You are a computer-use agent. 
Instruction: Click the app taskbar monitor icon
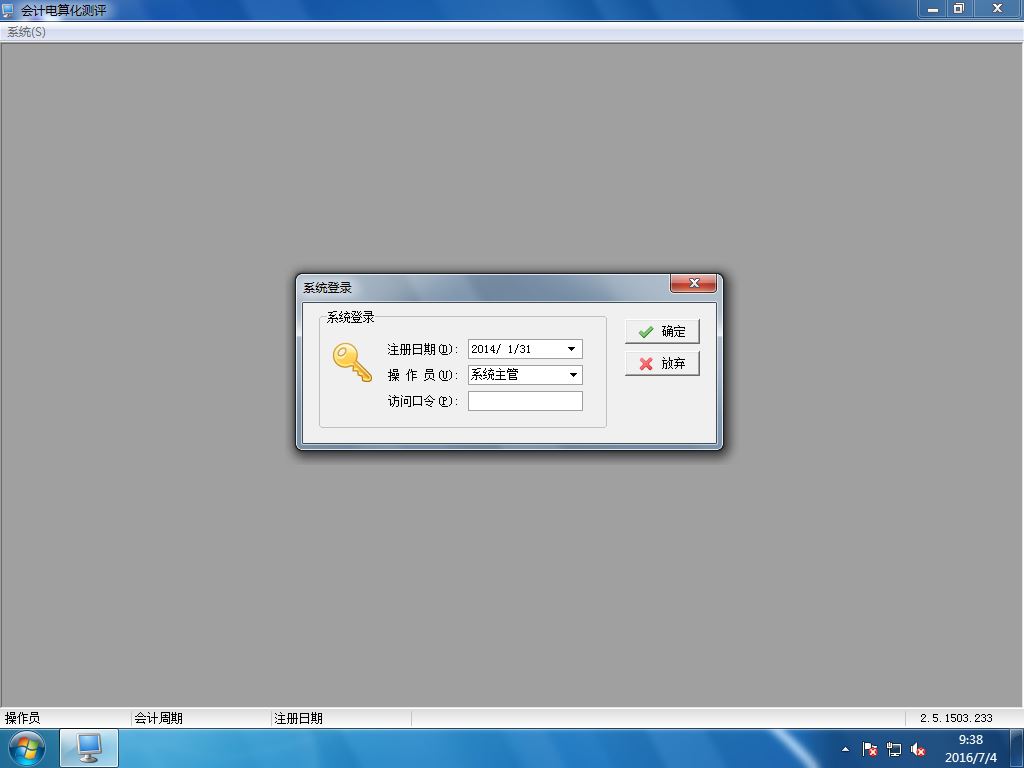click(89, 748)
